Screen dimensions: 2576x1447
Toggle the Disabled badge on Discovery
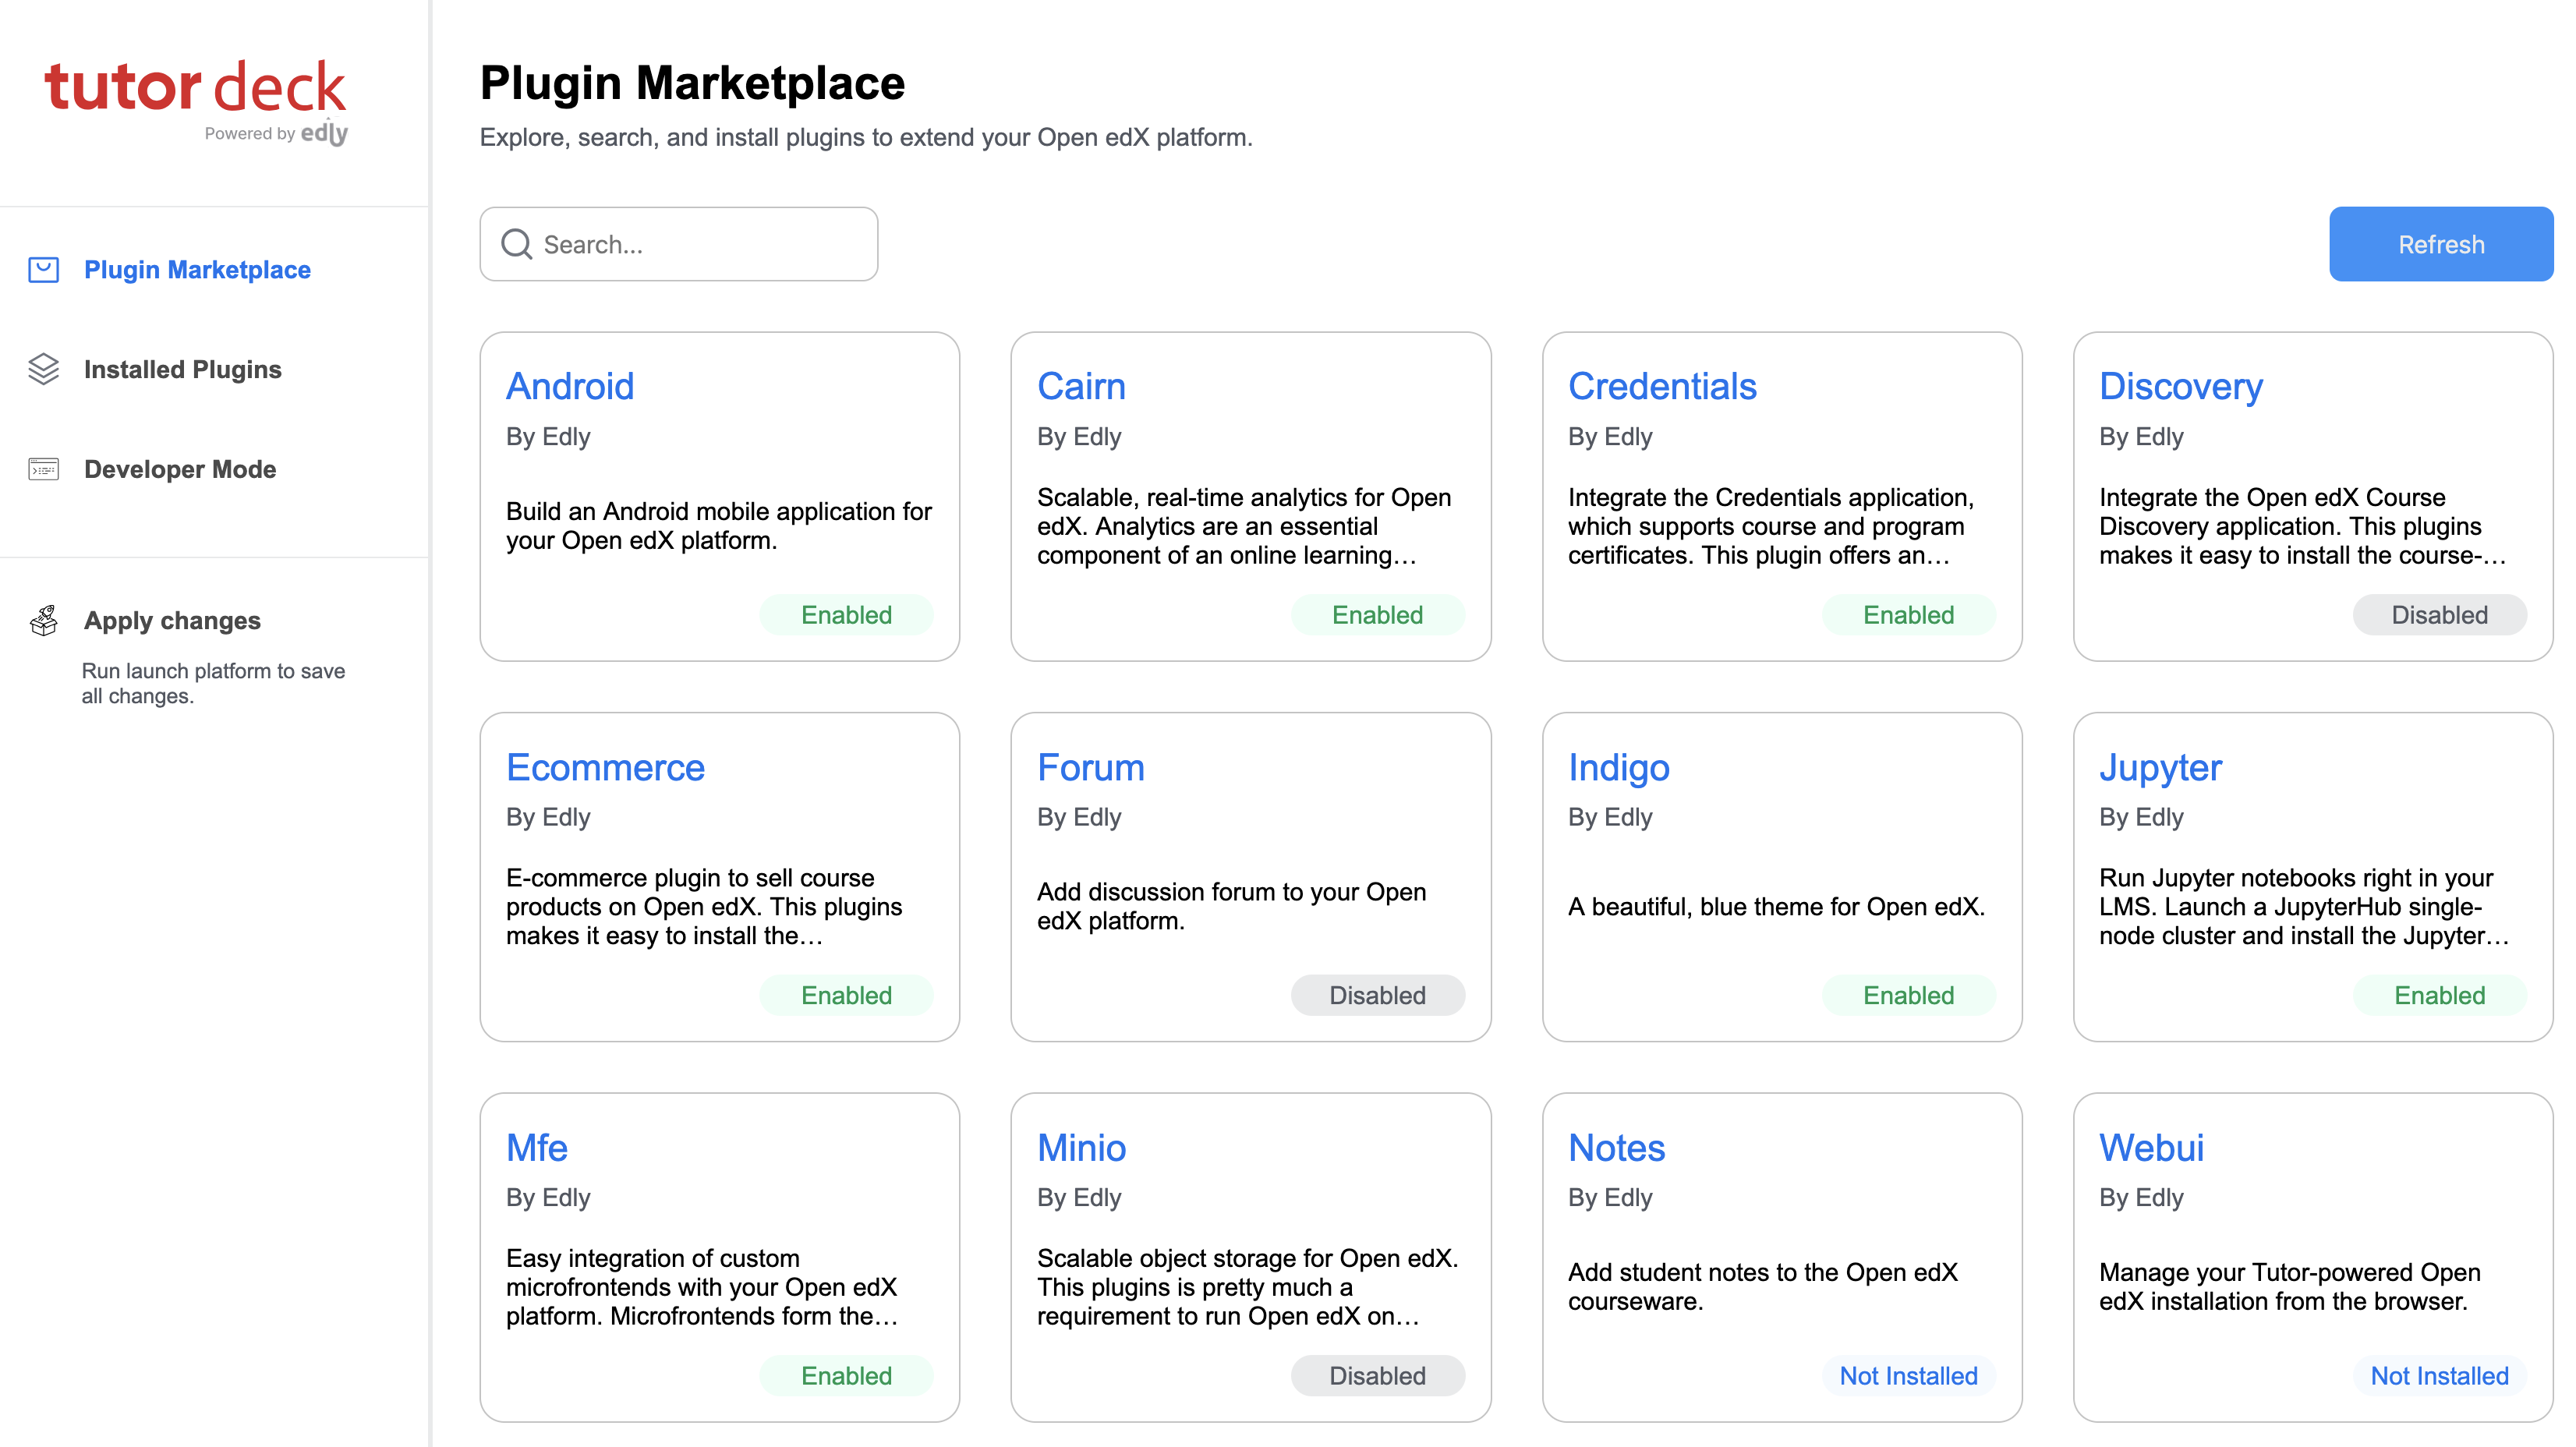[x=2439, y=615]
